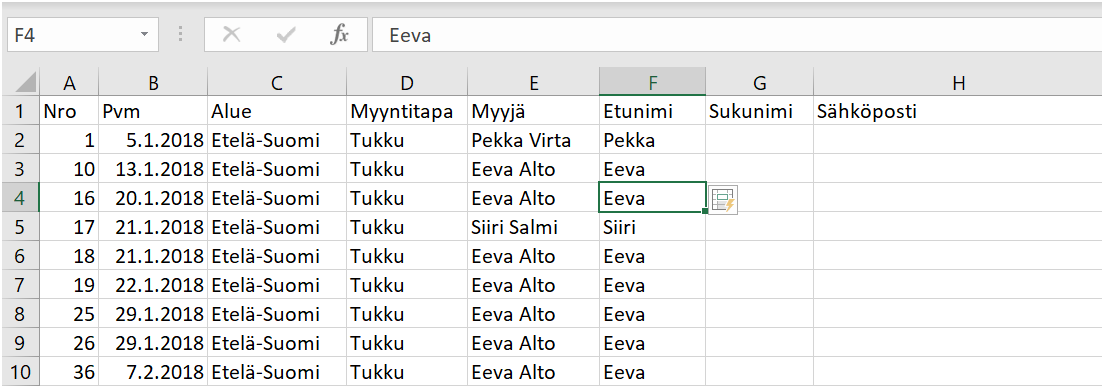Select row 8 header
Image resolution: width=1104 pixels, height=388 pixels.
click(20, 314)
